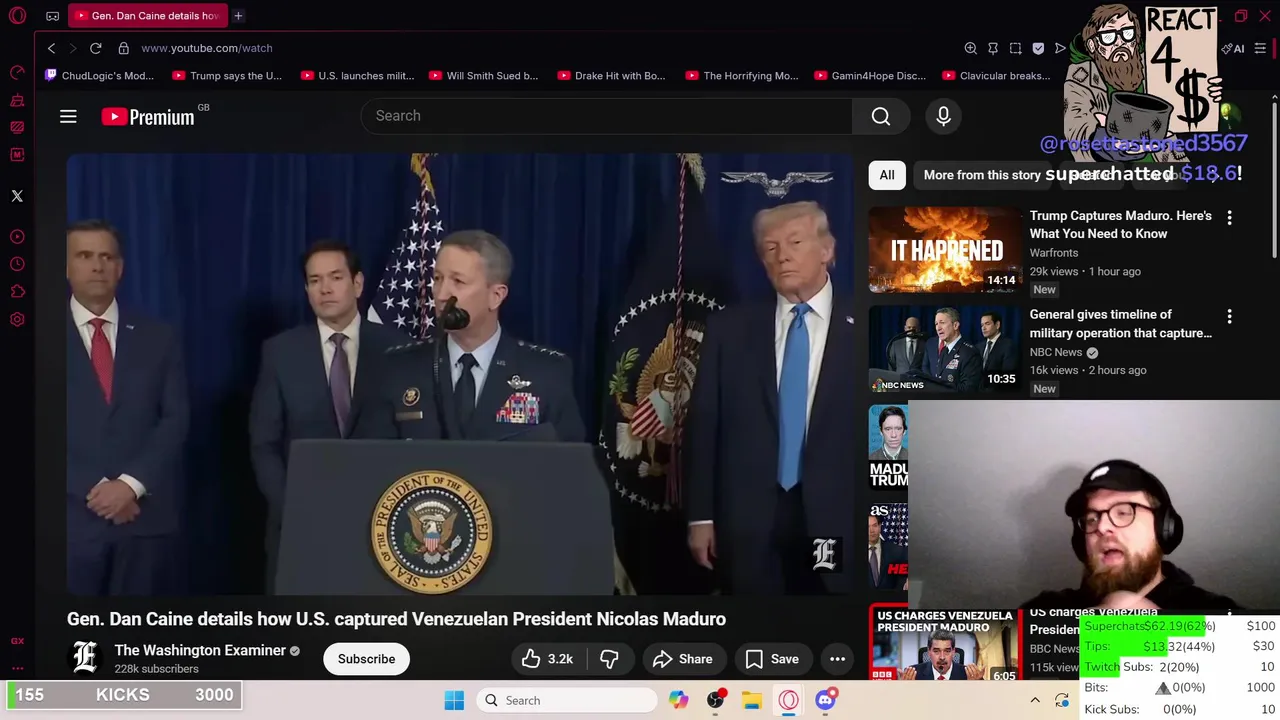
Task: Open the X (Twitter) sidebar panel
Action: [x=17, y=196]
